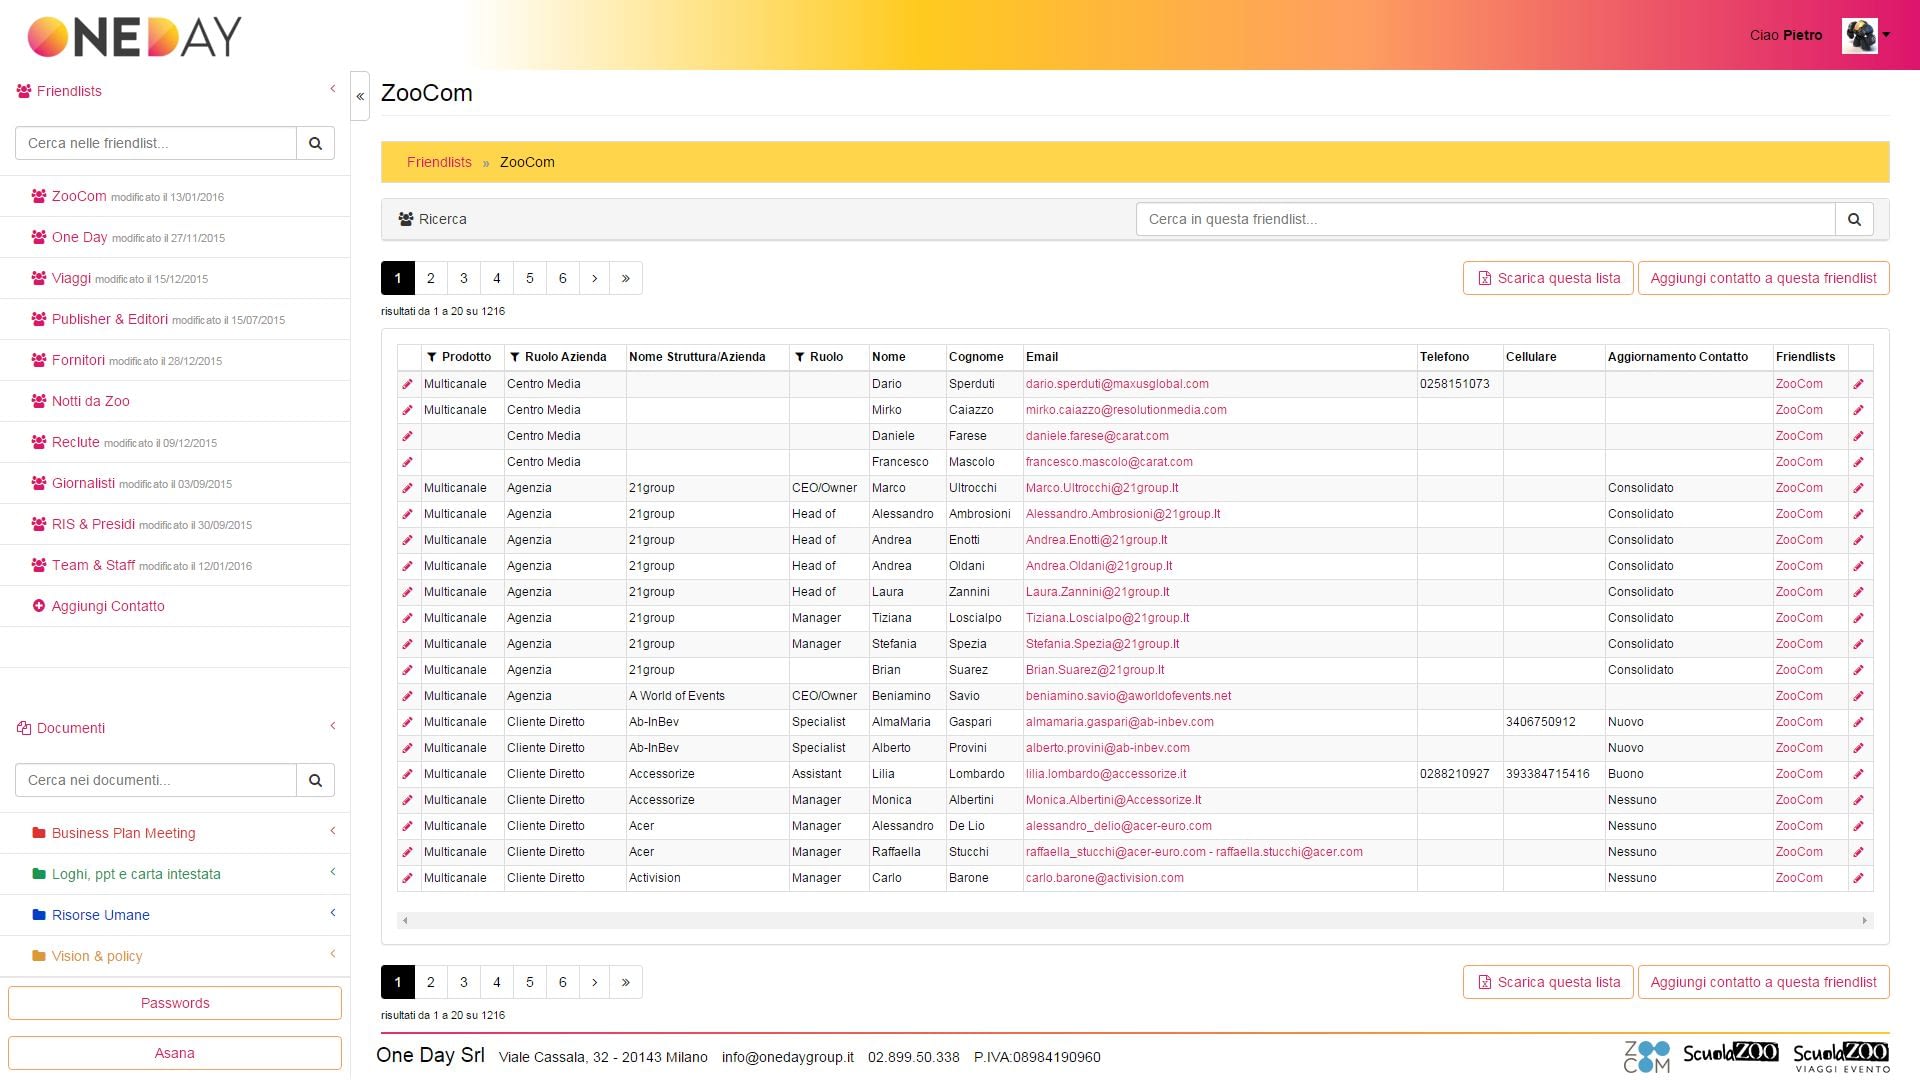
Task: Jump to last page in bottom pagination
Action: point(626,982)
